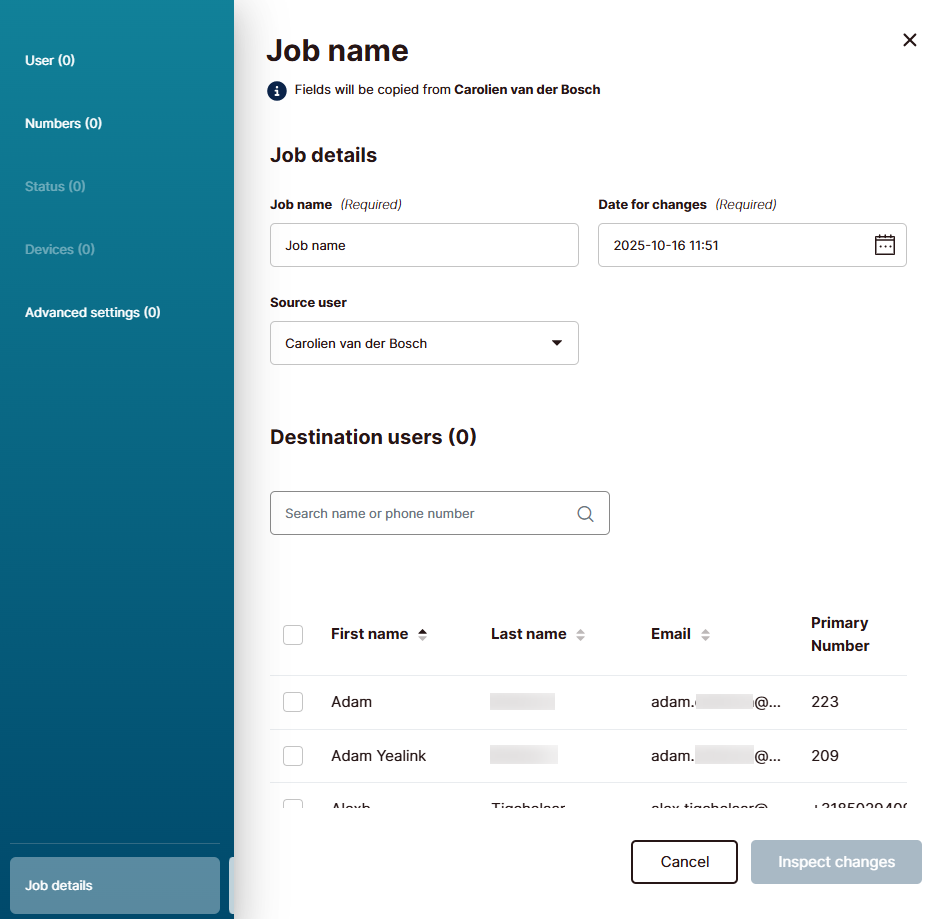Open the calendar date picker icon
This screenshot has height=919, width=933.
884,245
